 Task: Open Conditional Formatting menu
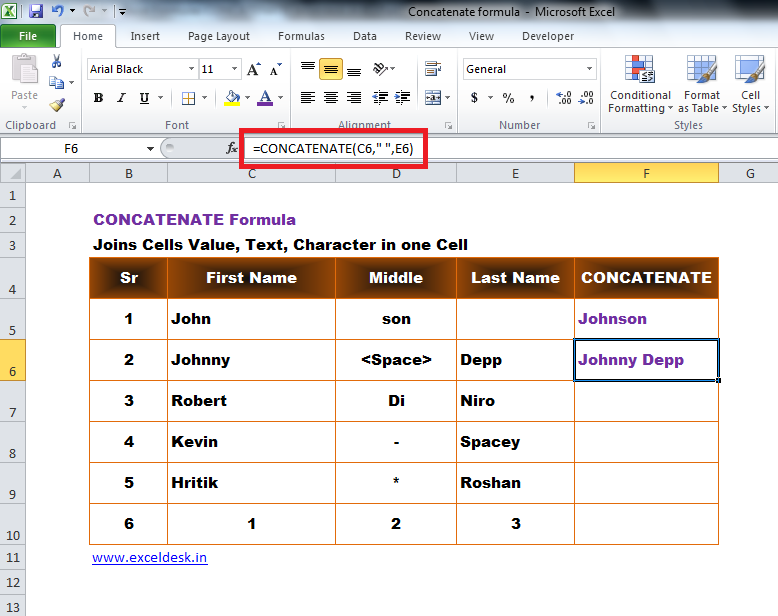[x=640, y=84]
